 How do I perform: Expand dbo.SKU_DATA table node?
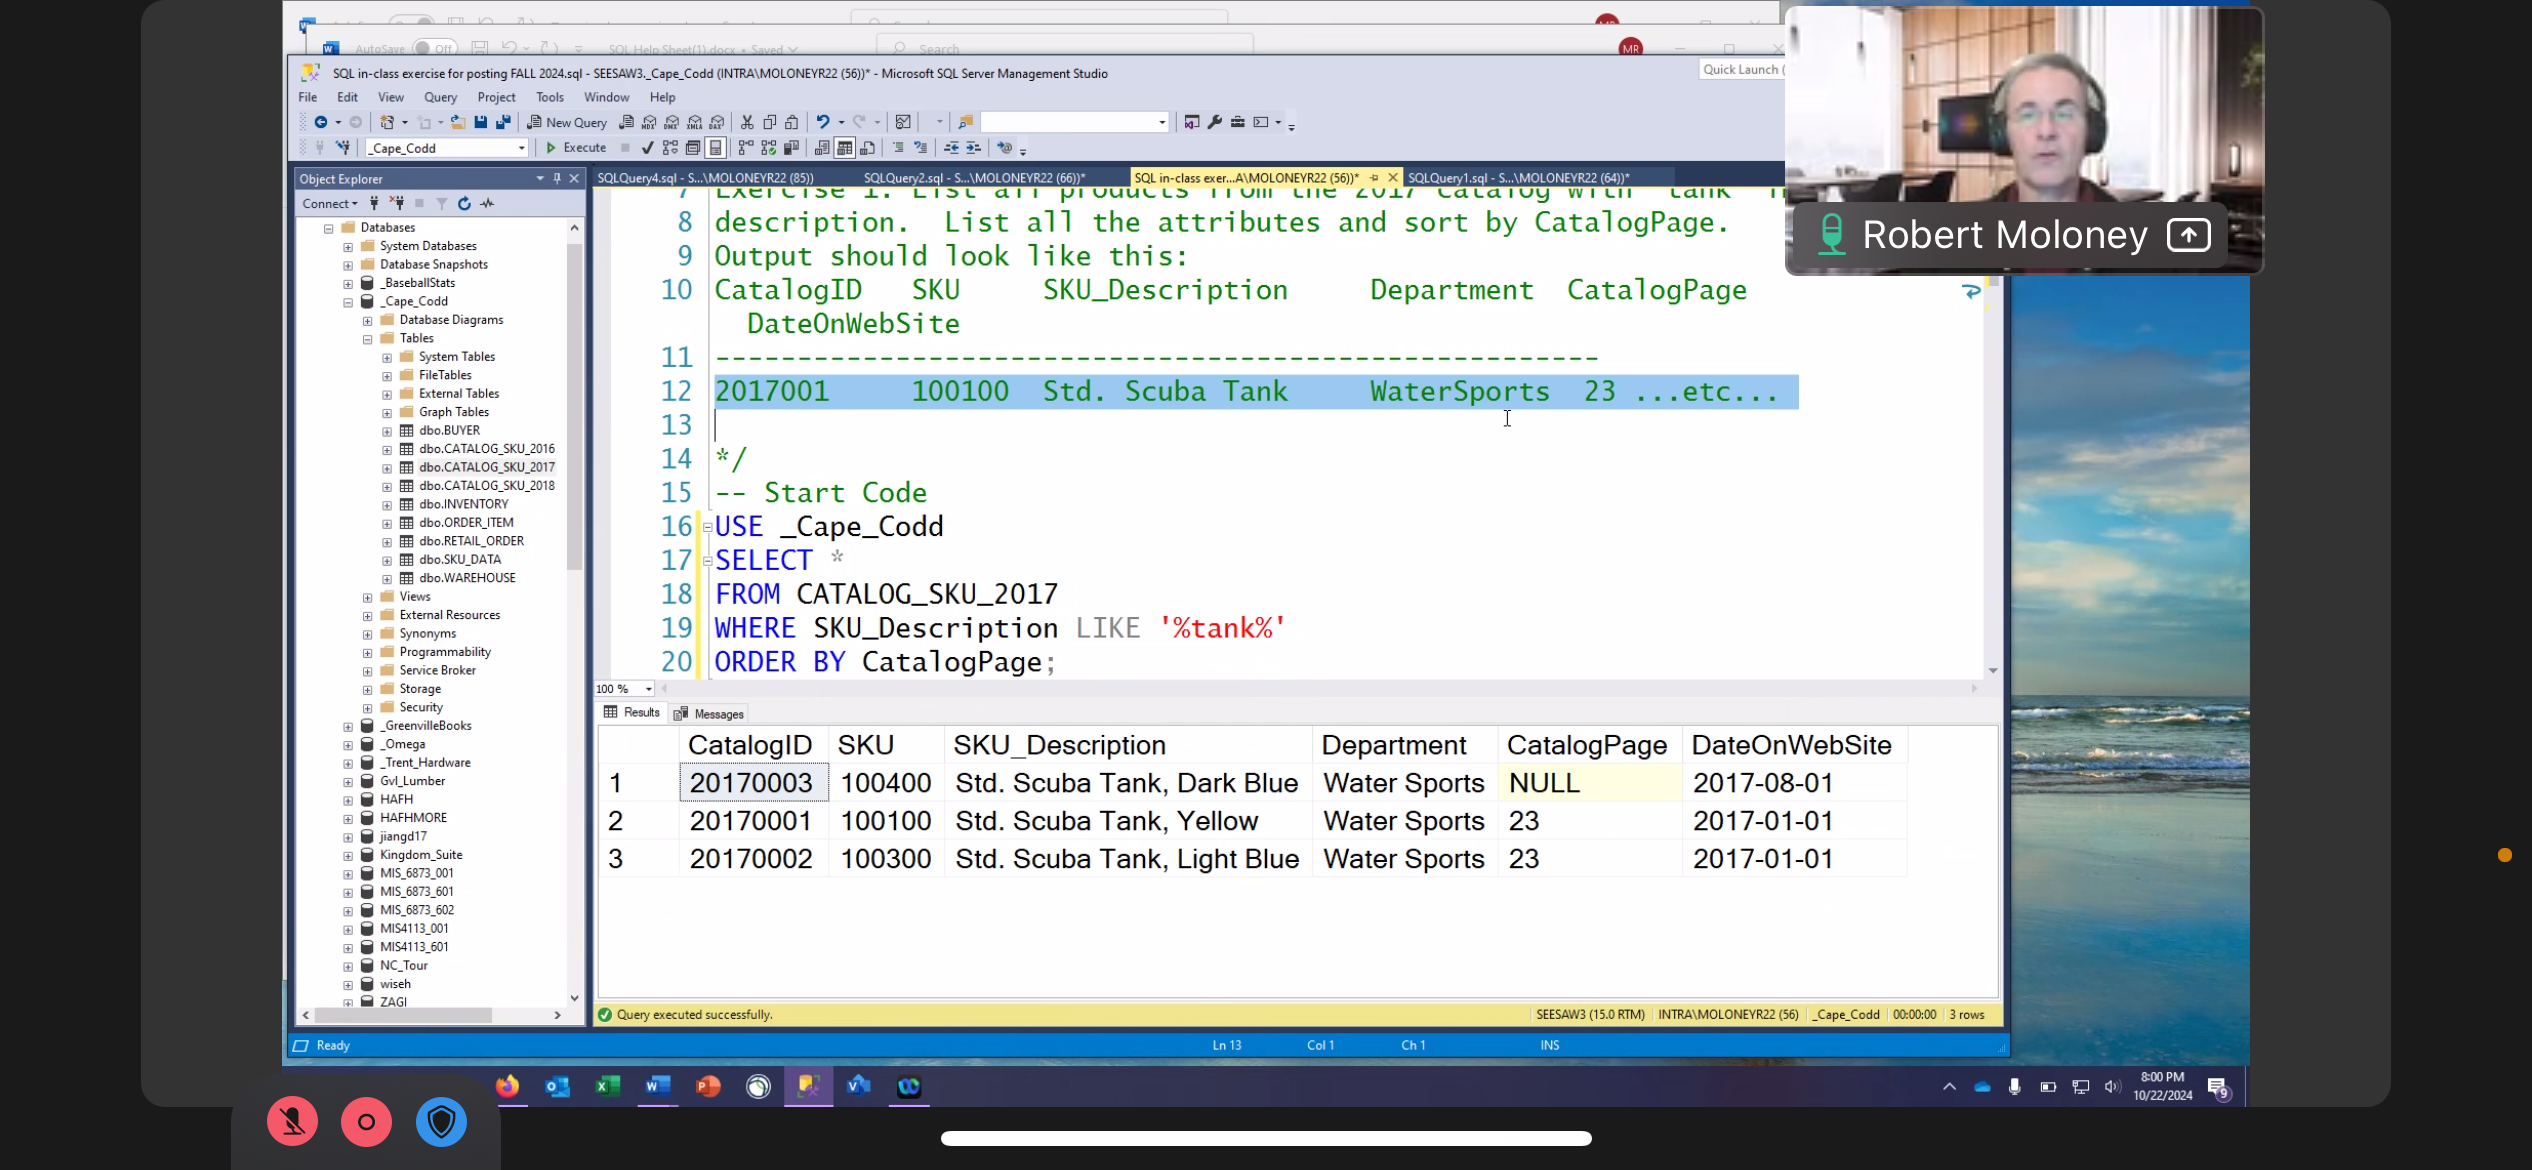387,560
